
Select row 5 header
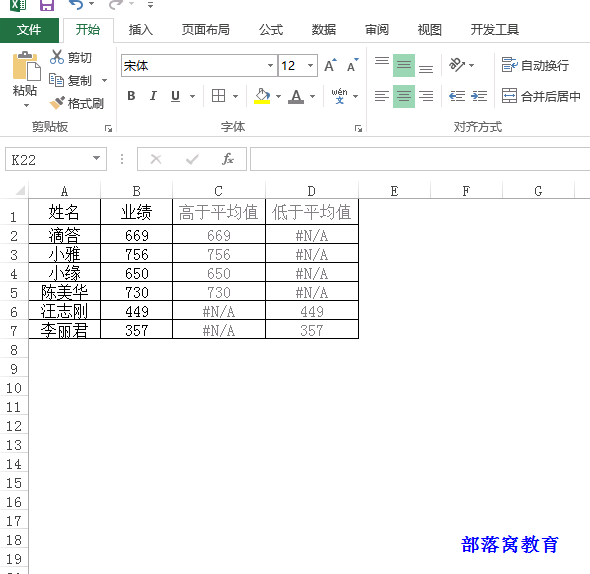coord(14,292)
